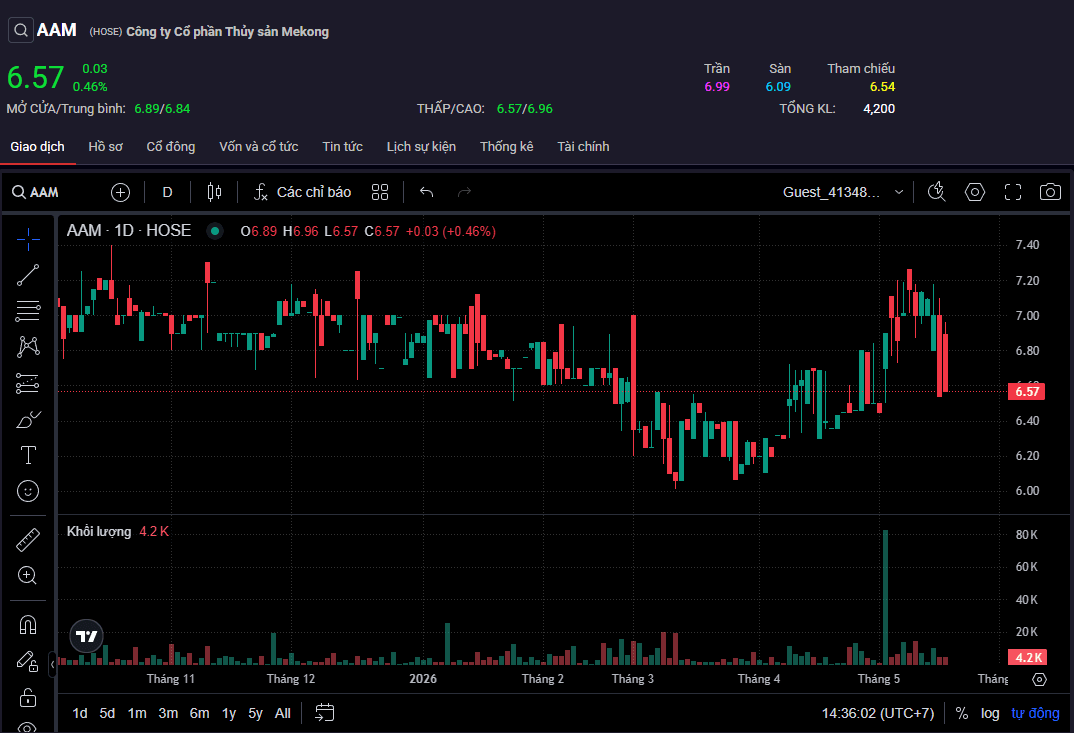Toggle log scale mode
1074x733 pixels.
click(990, 713)
